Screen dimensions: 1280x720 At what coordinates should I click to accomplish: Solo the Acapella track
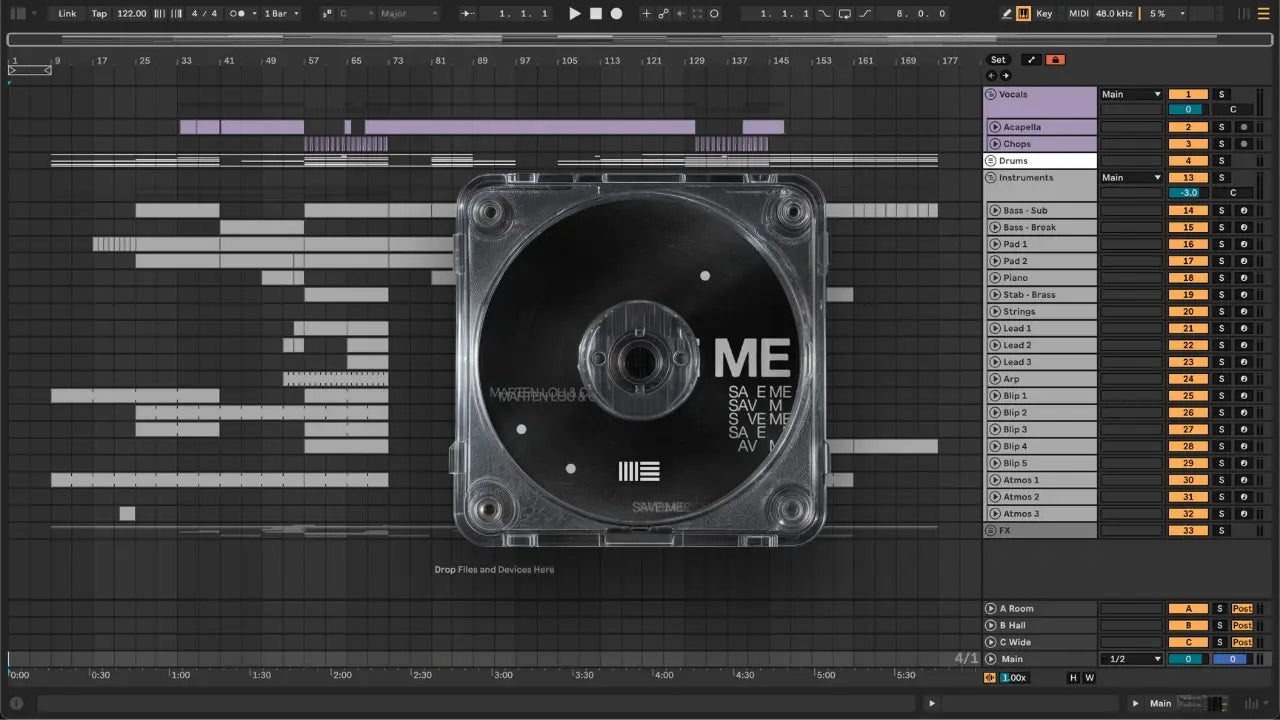[x=1220, y=127]
